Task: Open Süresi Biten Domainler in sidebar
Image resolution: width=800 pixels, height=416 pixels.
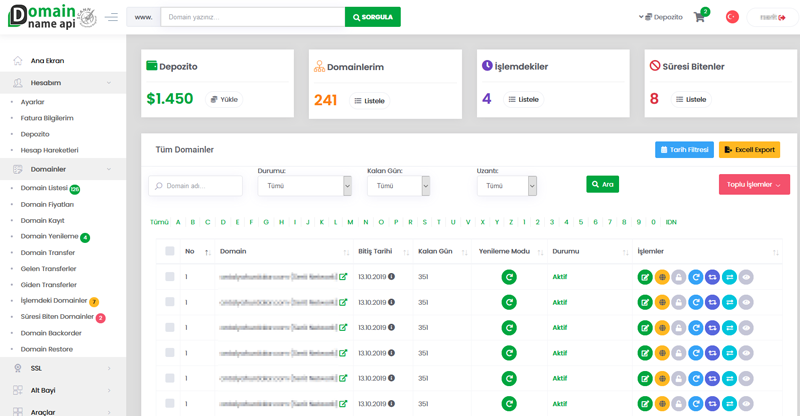Action: pyautogui.click(x=57, y=316)
